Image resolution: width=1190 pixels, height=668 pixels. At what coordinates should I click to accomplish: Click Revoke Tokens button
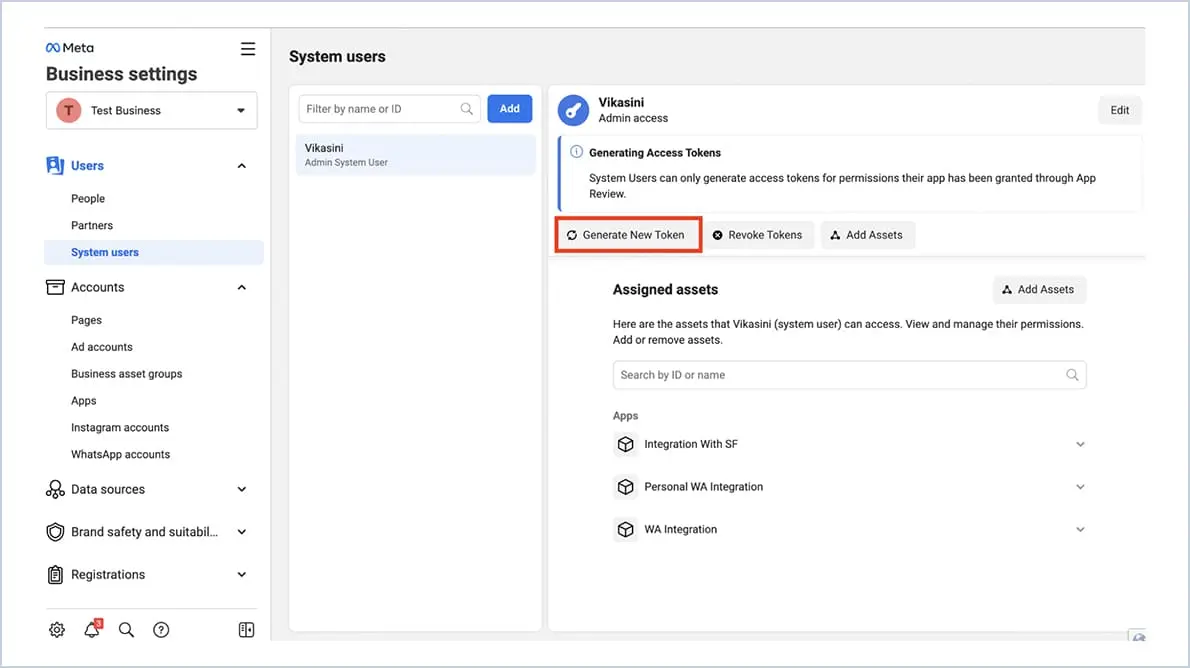pyautogui.click(x=758, y=235)
